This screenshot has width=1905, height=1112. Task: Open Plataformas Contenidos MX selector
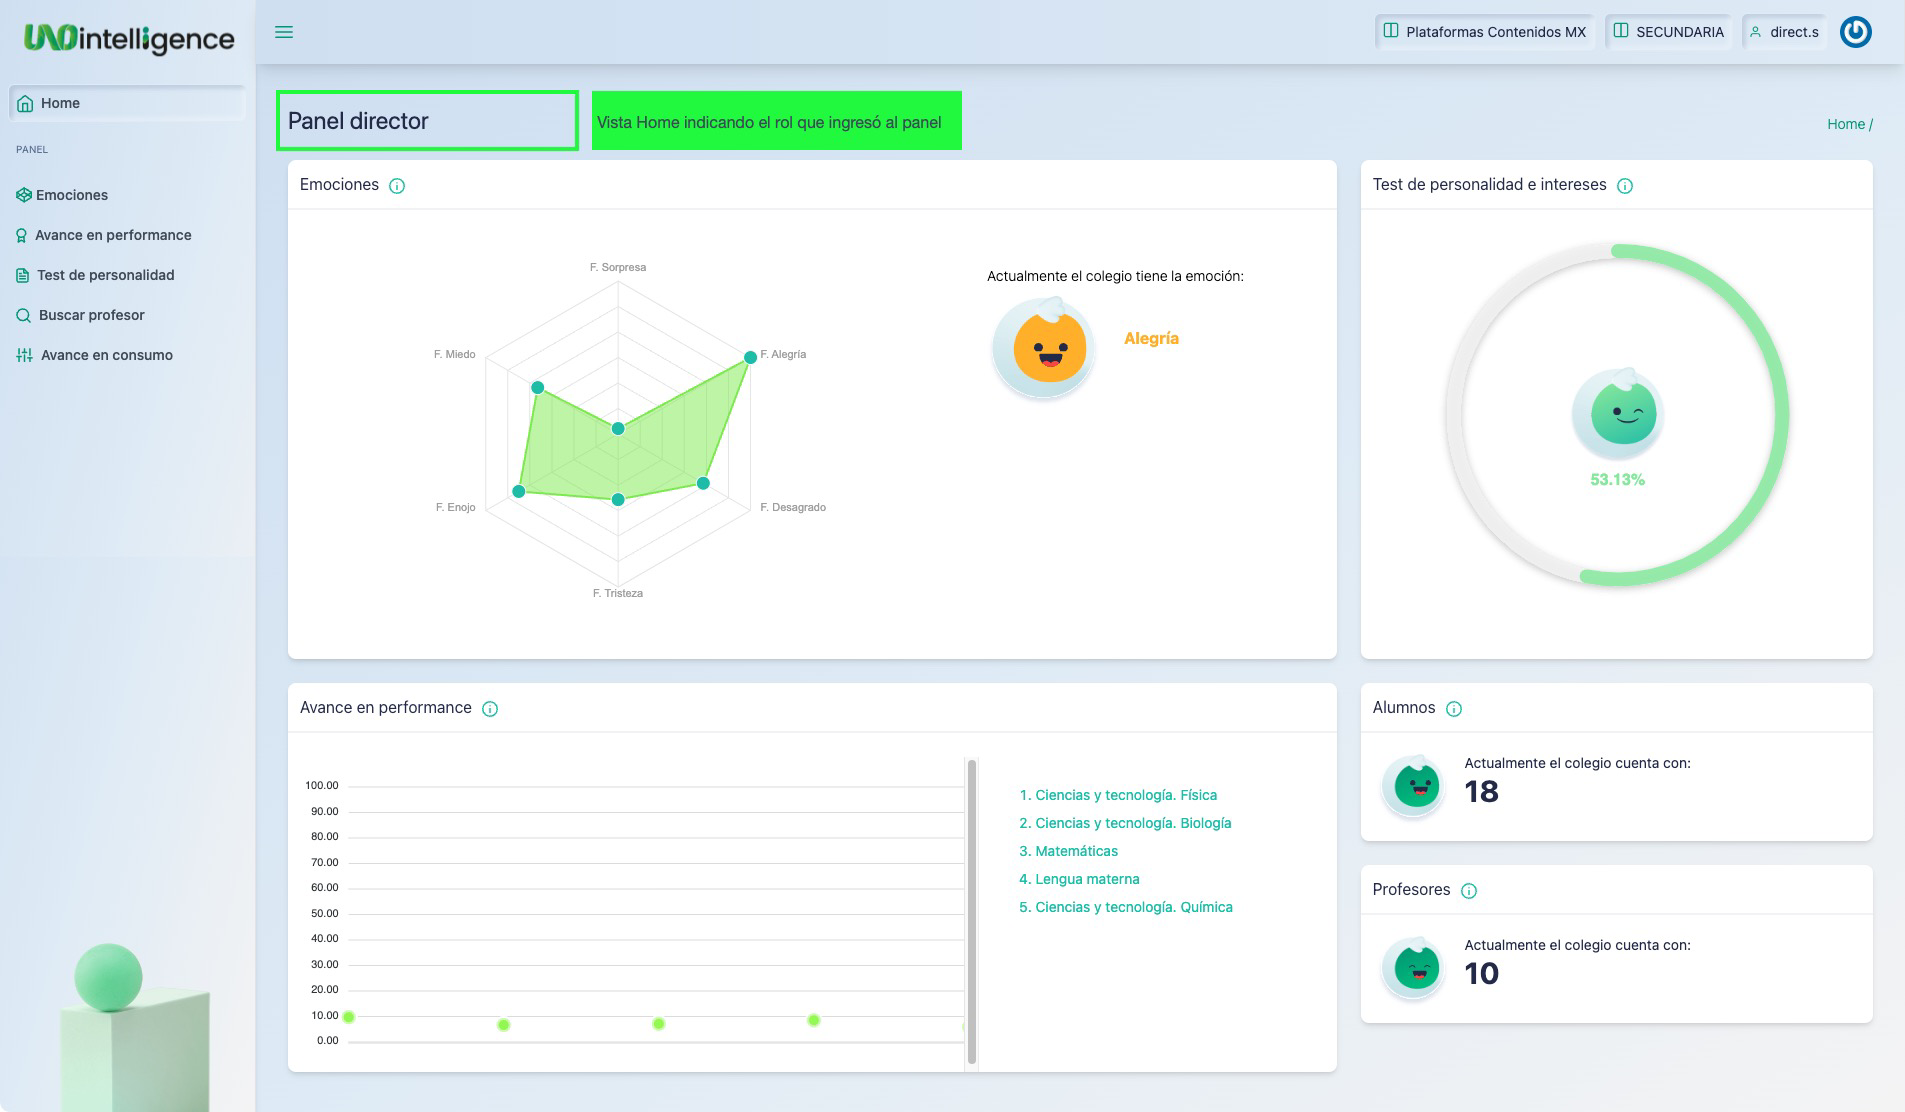click(x=1484, y=32)
